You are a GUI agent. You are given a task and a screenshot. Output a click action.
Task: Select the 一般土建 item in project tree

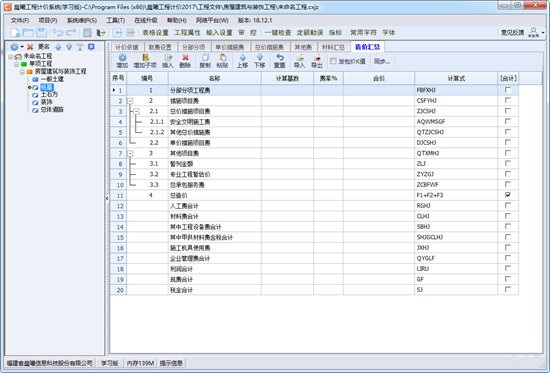click(52, 79)
